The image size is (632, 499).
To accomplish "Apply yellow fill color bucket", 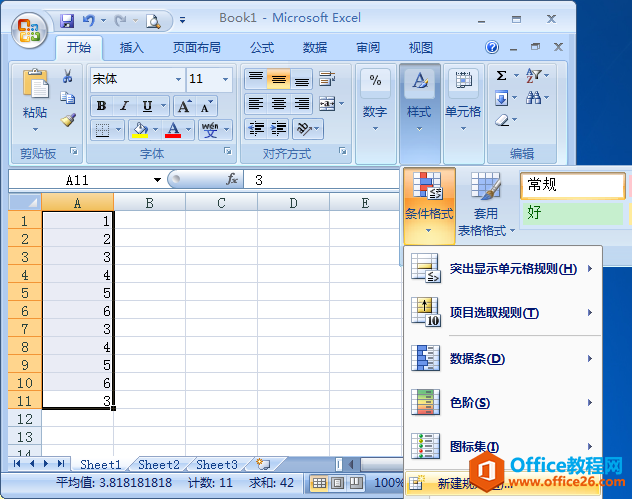I will [x=140, y=130].
